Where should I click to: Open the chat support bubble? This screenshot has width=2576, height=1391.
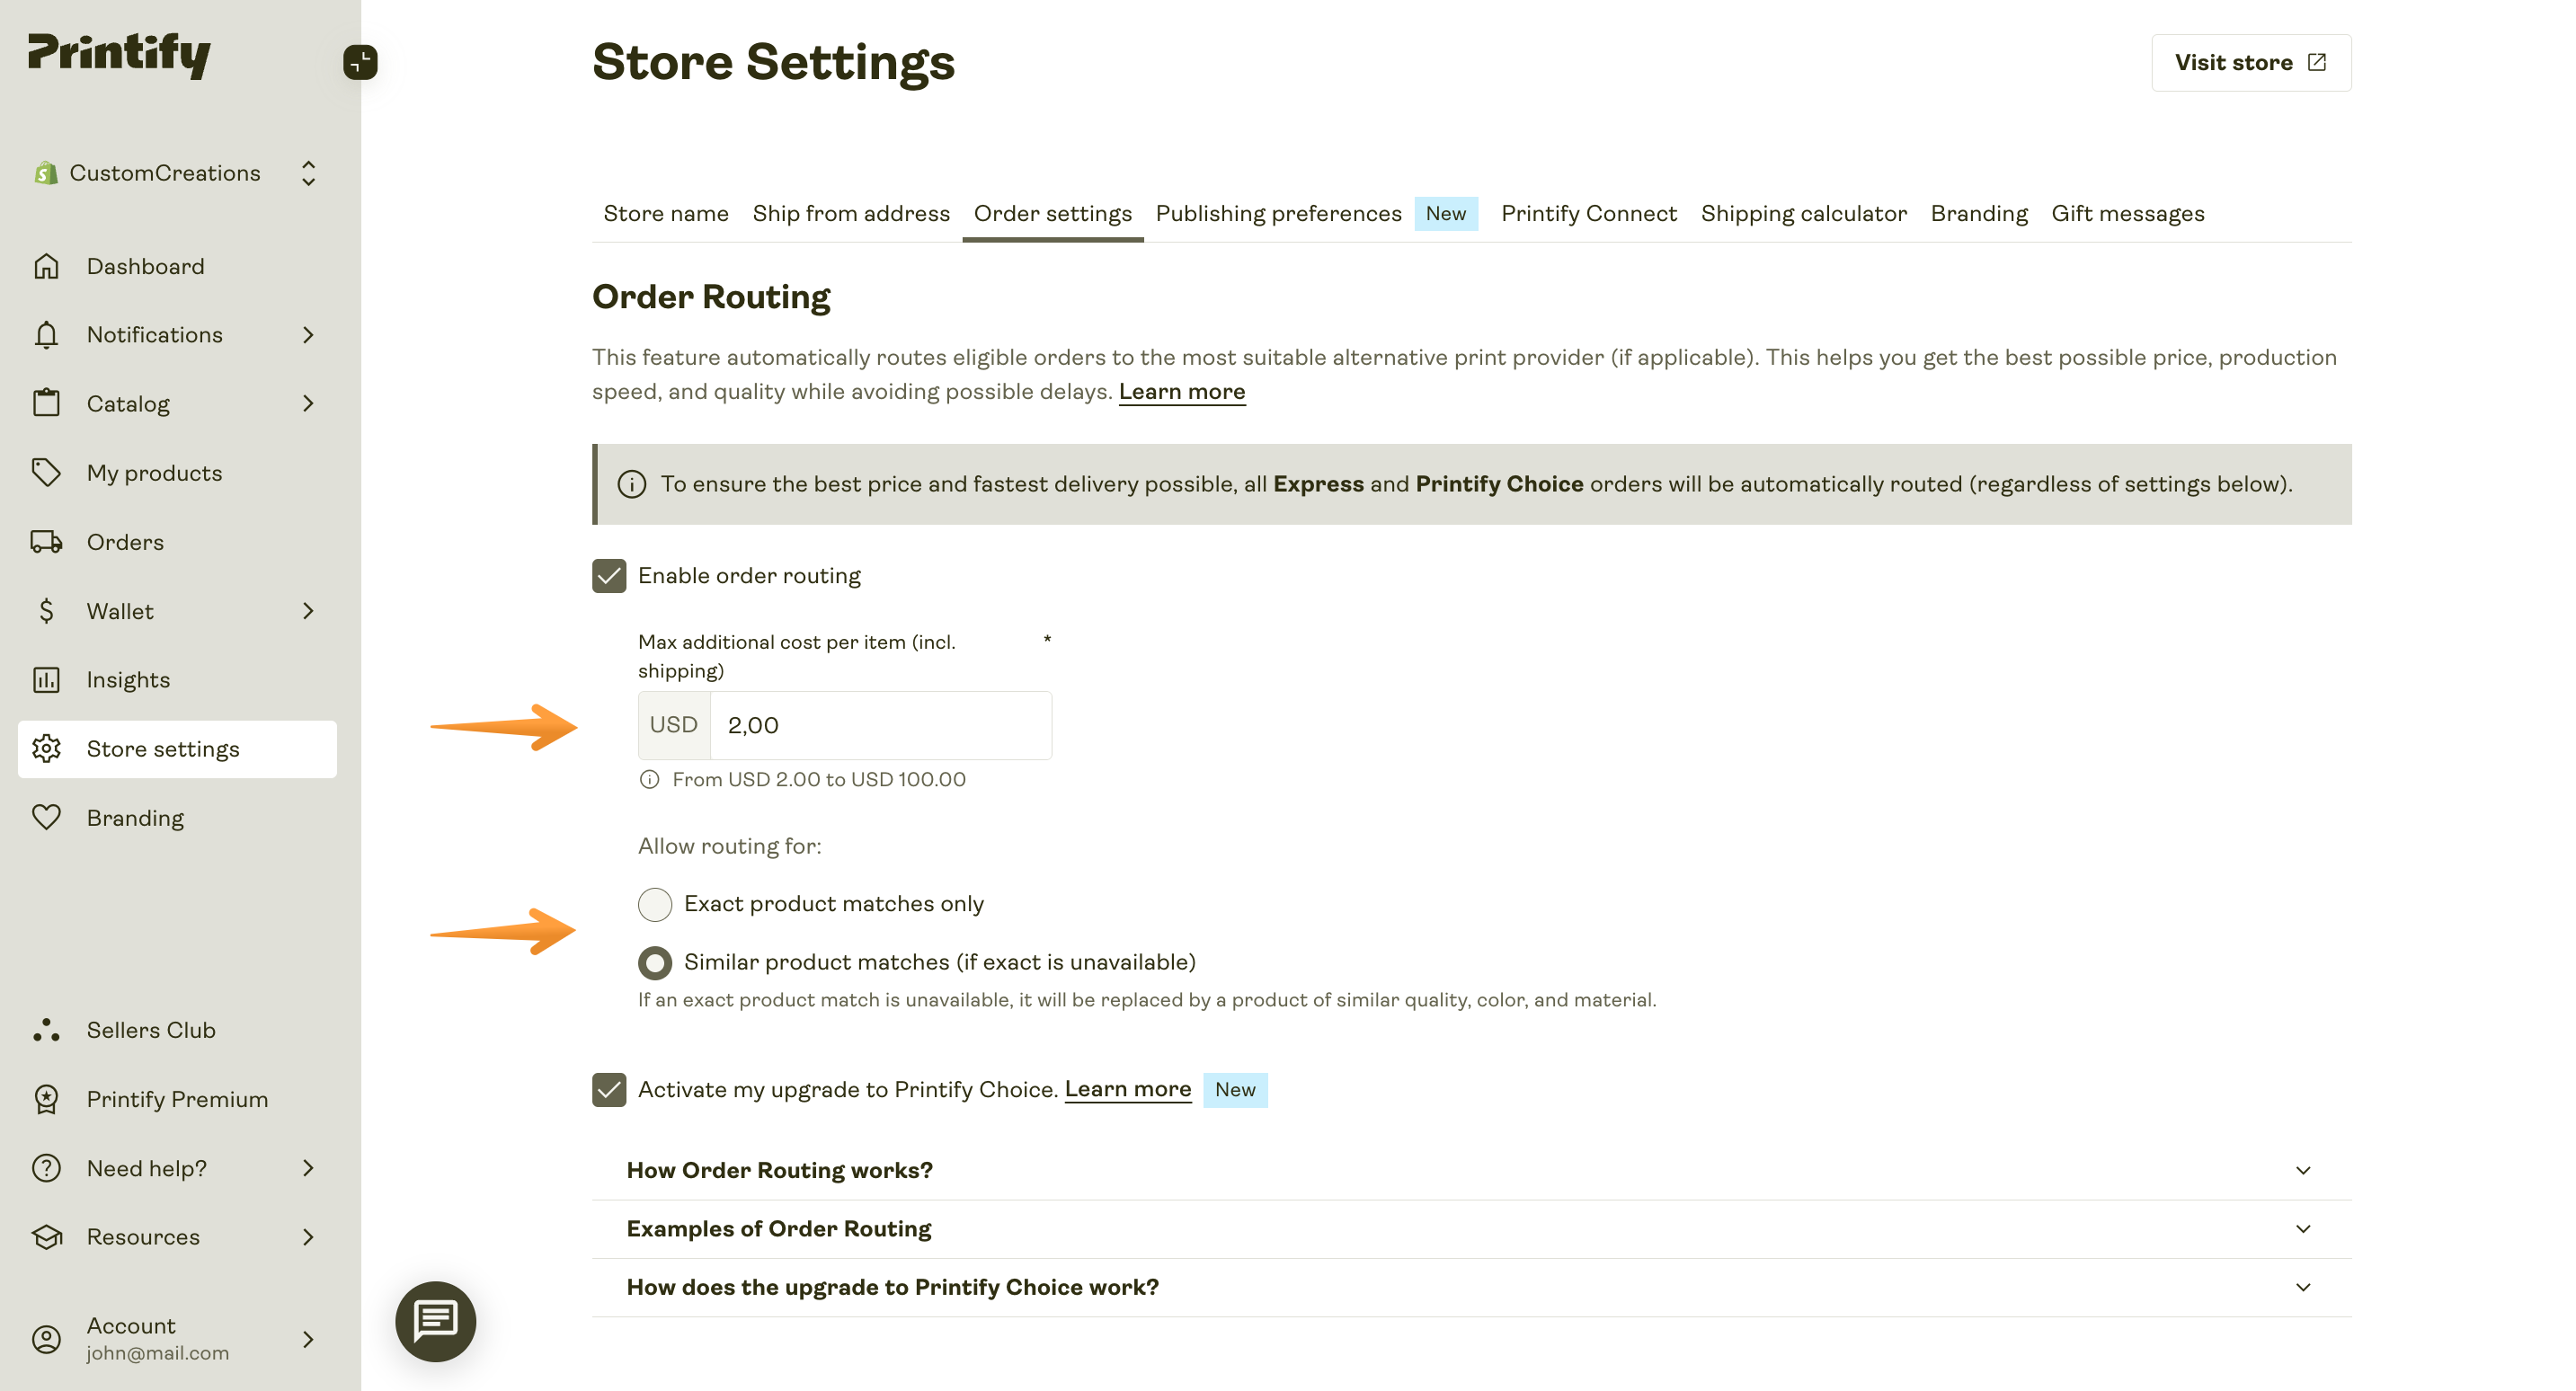[x=435, y=1320]
